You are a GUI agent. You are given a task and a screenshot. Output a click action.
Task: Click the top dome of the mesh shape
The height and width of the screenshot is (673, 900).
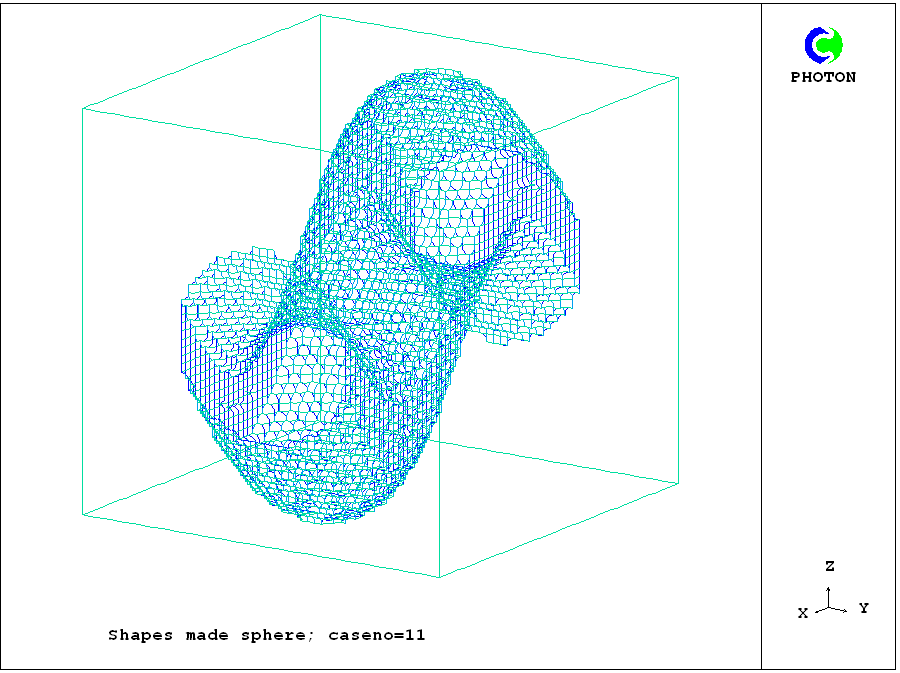click(x=440, y=95)
